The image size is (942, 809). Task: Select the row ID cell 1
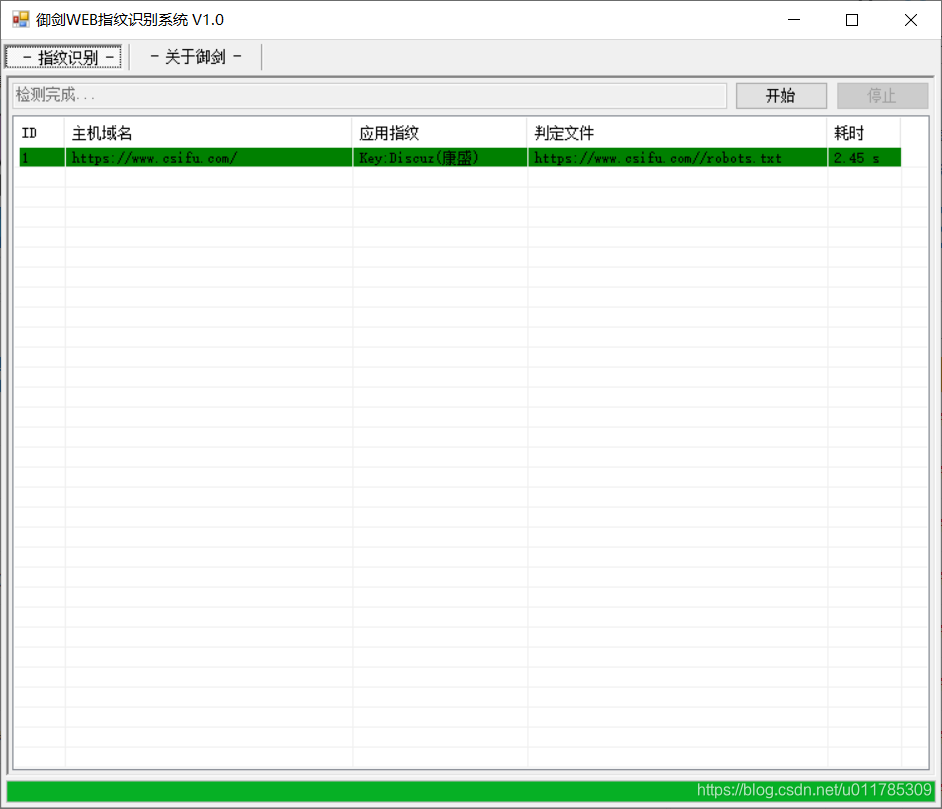42,158
